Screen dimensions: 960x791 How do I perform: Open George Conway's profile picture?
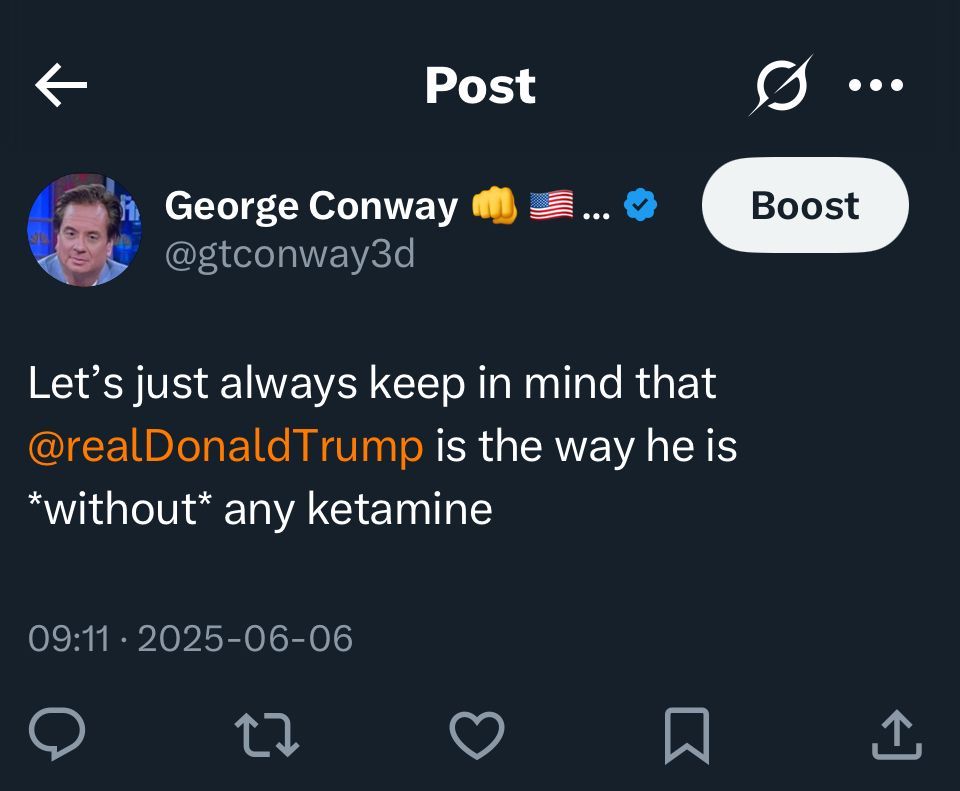pos(84,230)
